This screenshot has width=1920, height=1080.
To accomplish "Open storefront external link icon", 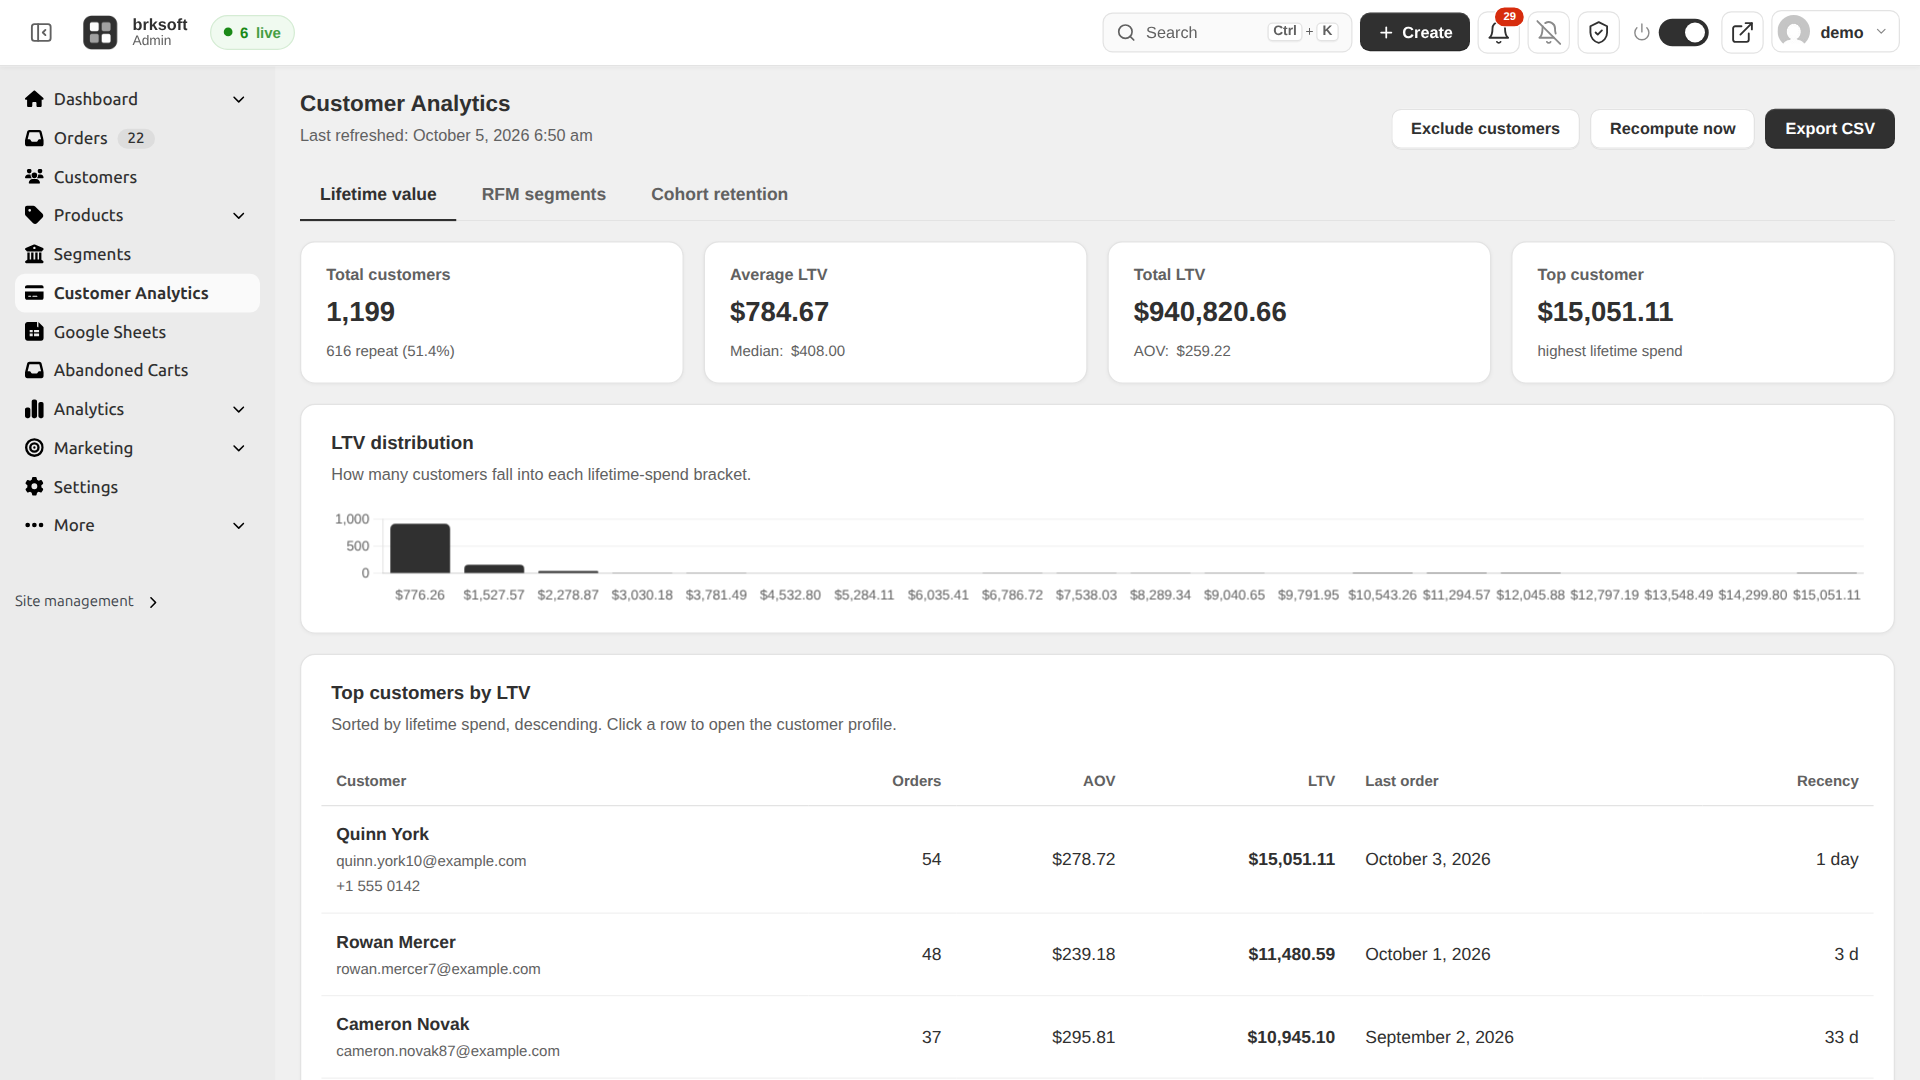I will coord(1742,32).
